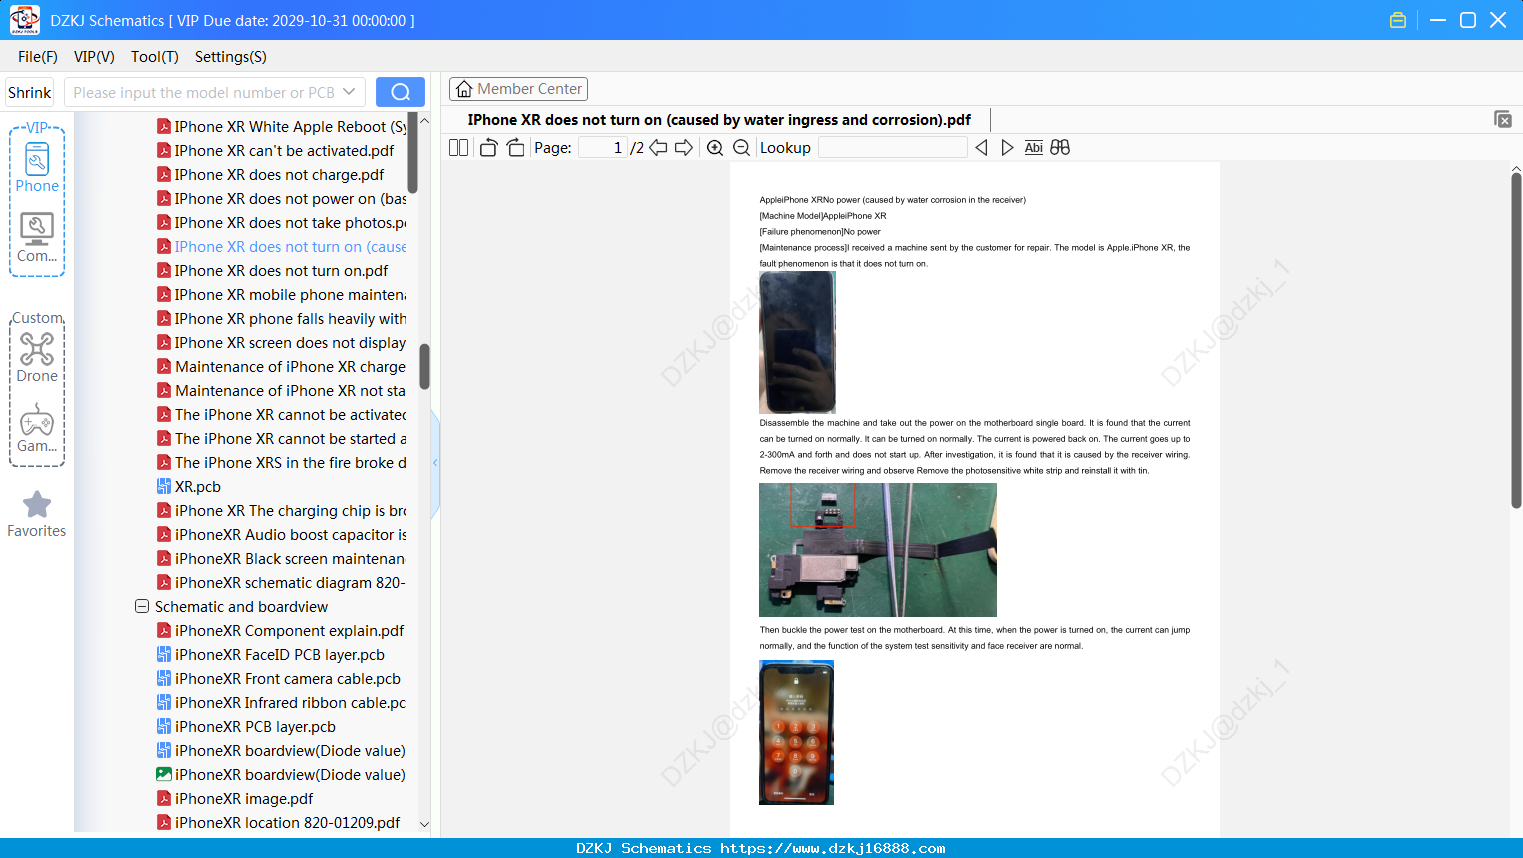This screenshot has width=1523, height=858.
Task: Open Favorites star icon
Action: 37,515
